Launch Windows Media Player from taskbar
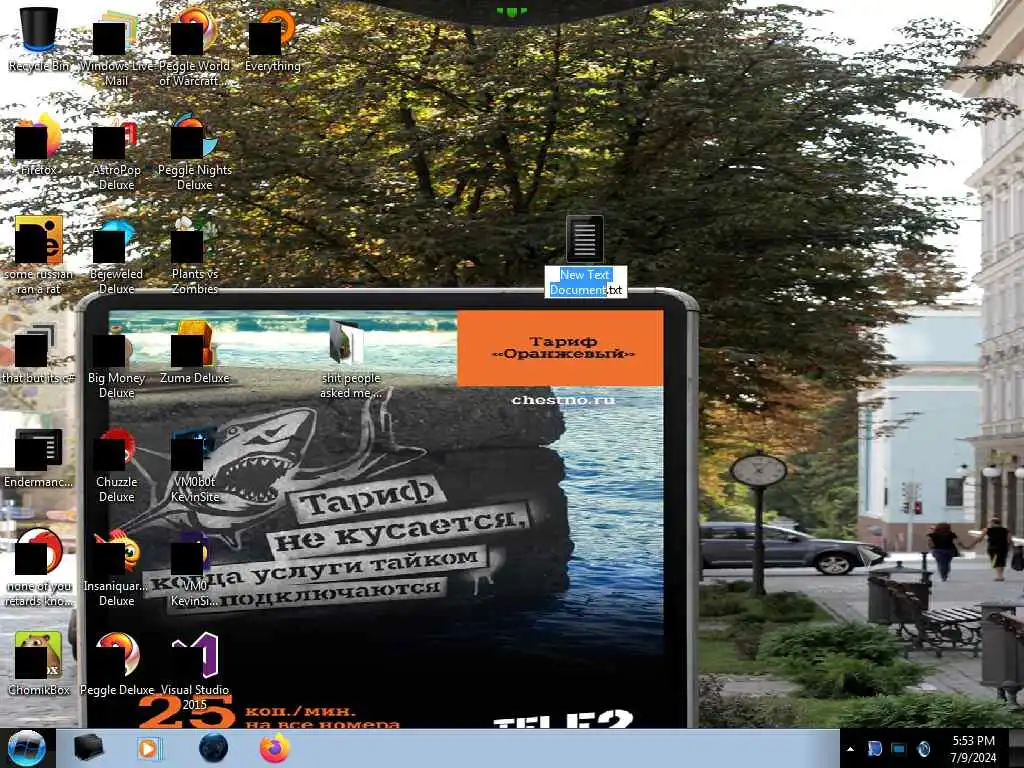Image resolution: width=1024 pixels, height=768 pixels. [149, 748]
